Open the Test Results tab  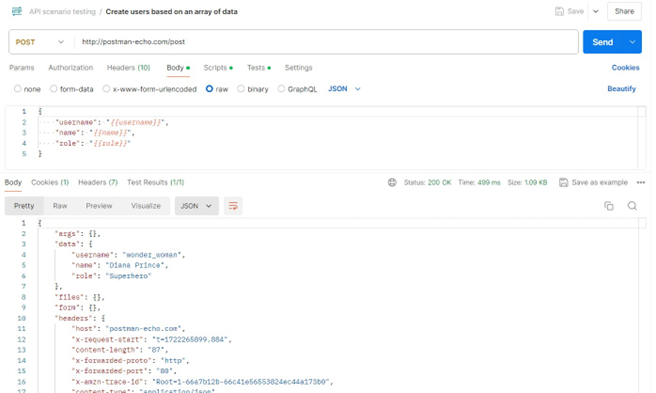point(155,182)
